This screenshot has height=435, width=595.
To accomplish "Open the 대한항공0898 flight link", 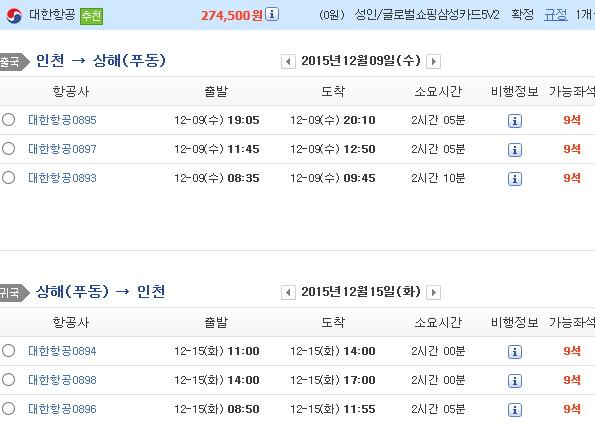I will click(x=62, y=380).
